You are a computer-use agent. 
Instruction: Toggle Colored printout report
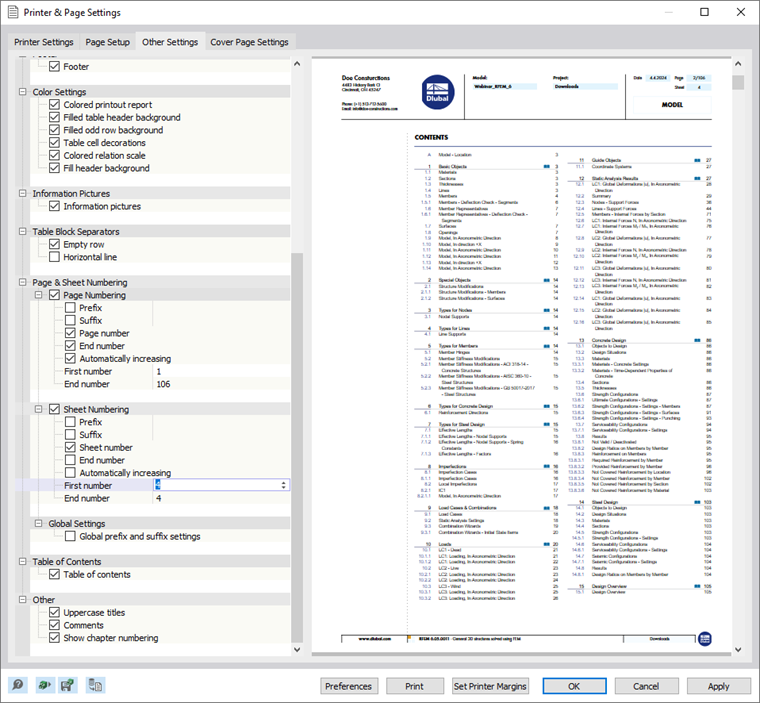(54, 105)
